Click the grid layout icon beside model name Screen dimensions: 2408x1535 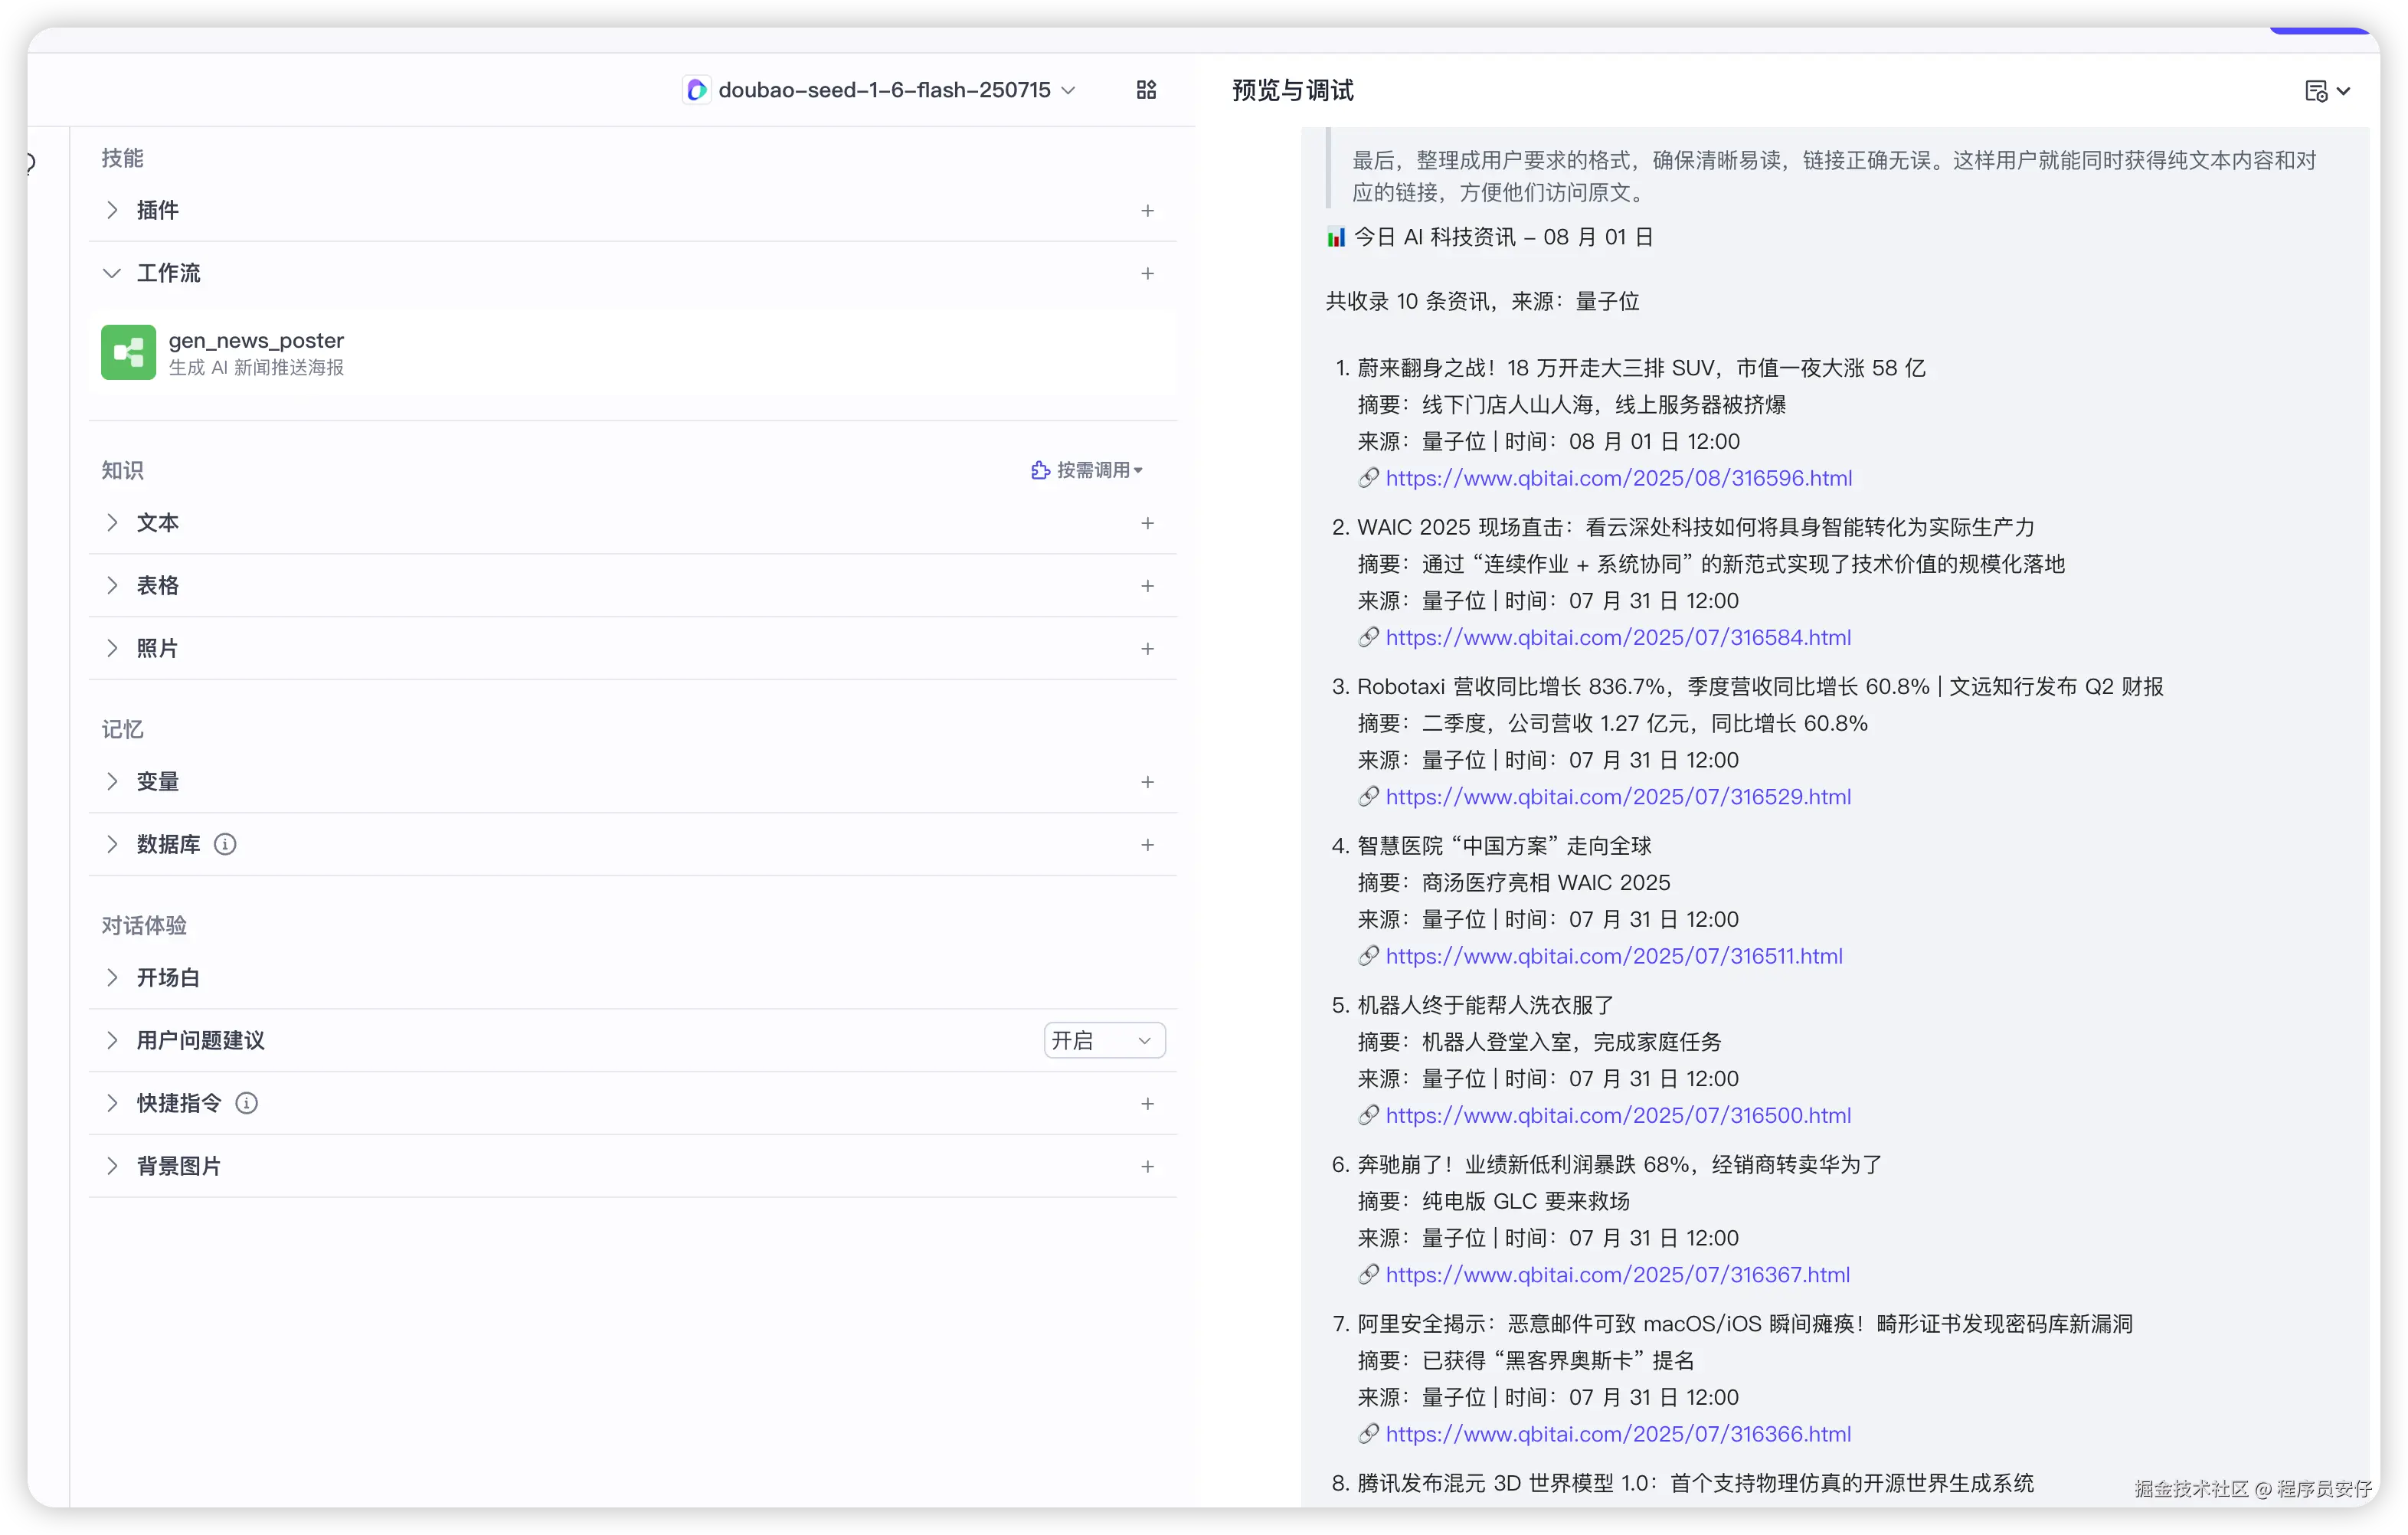1146,90
